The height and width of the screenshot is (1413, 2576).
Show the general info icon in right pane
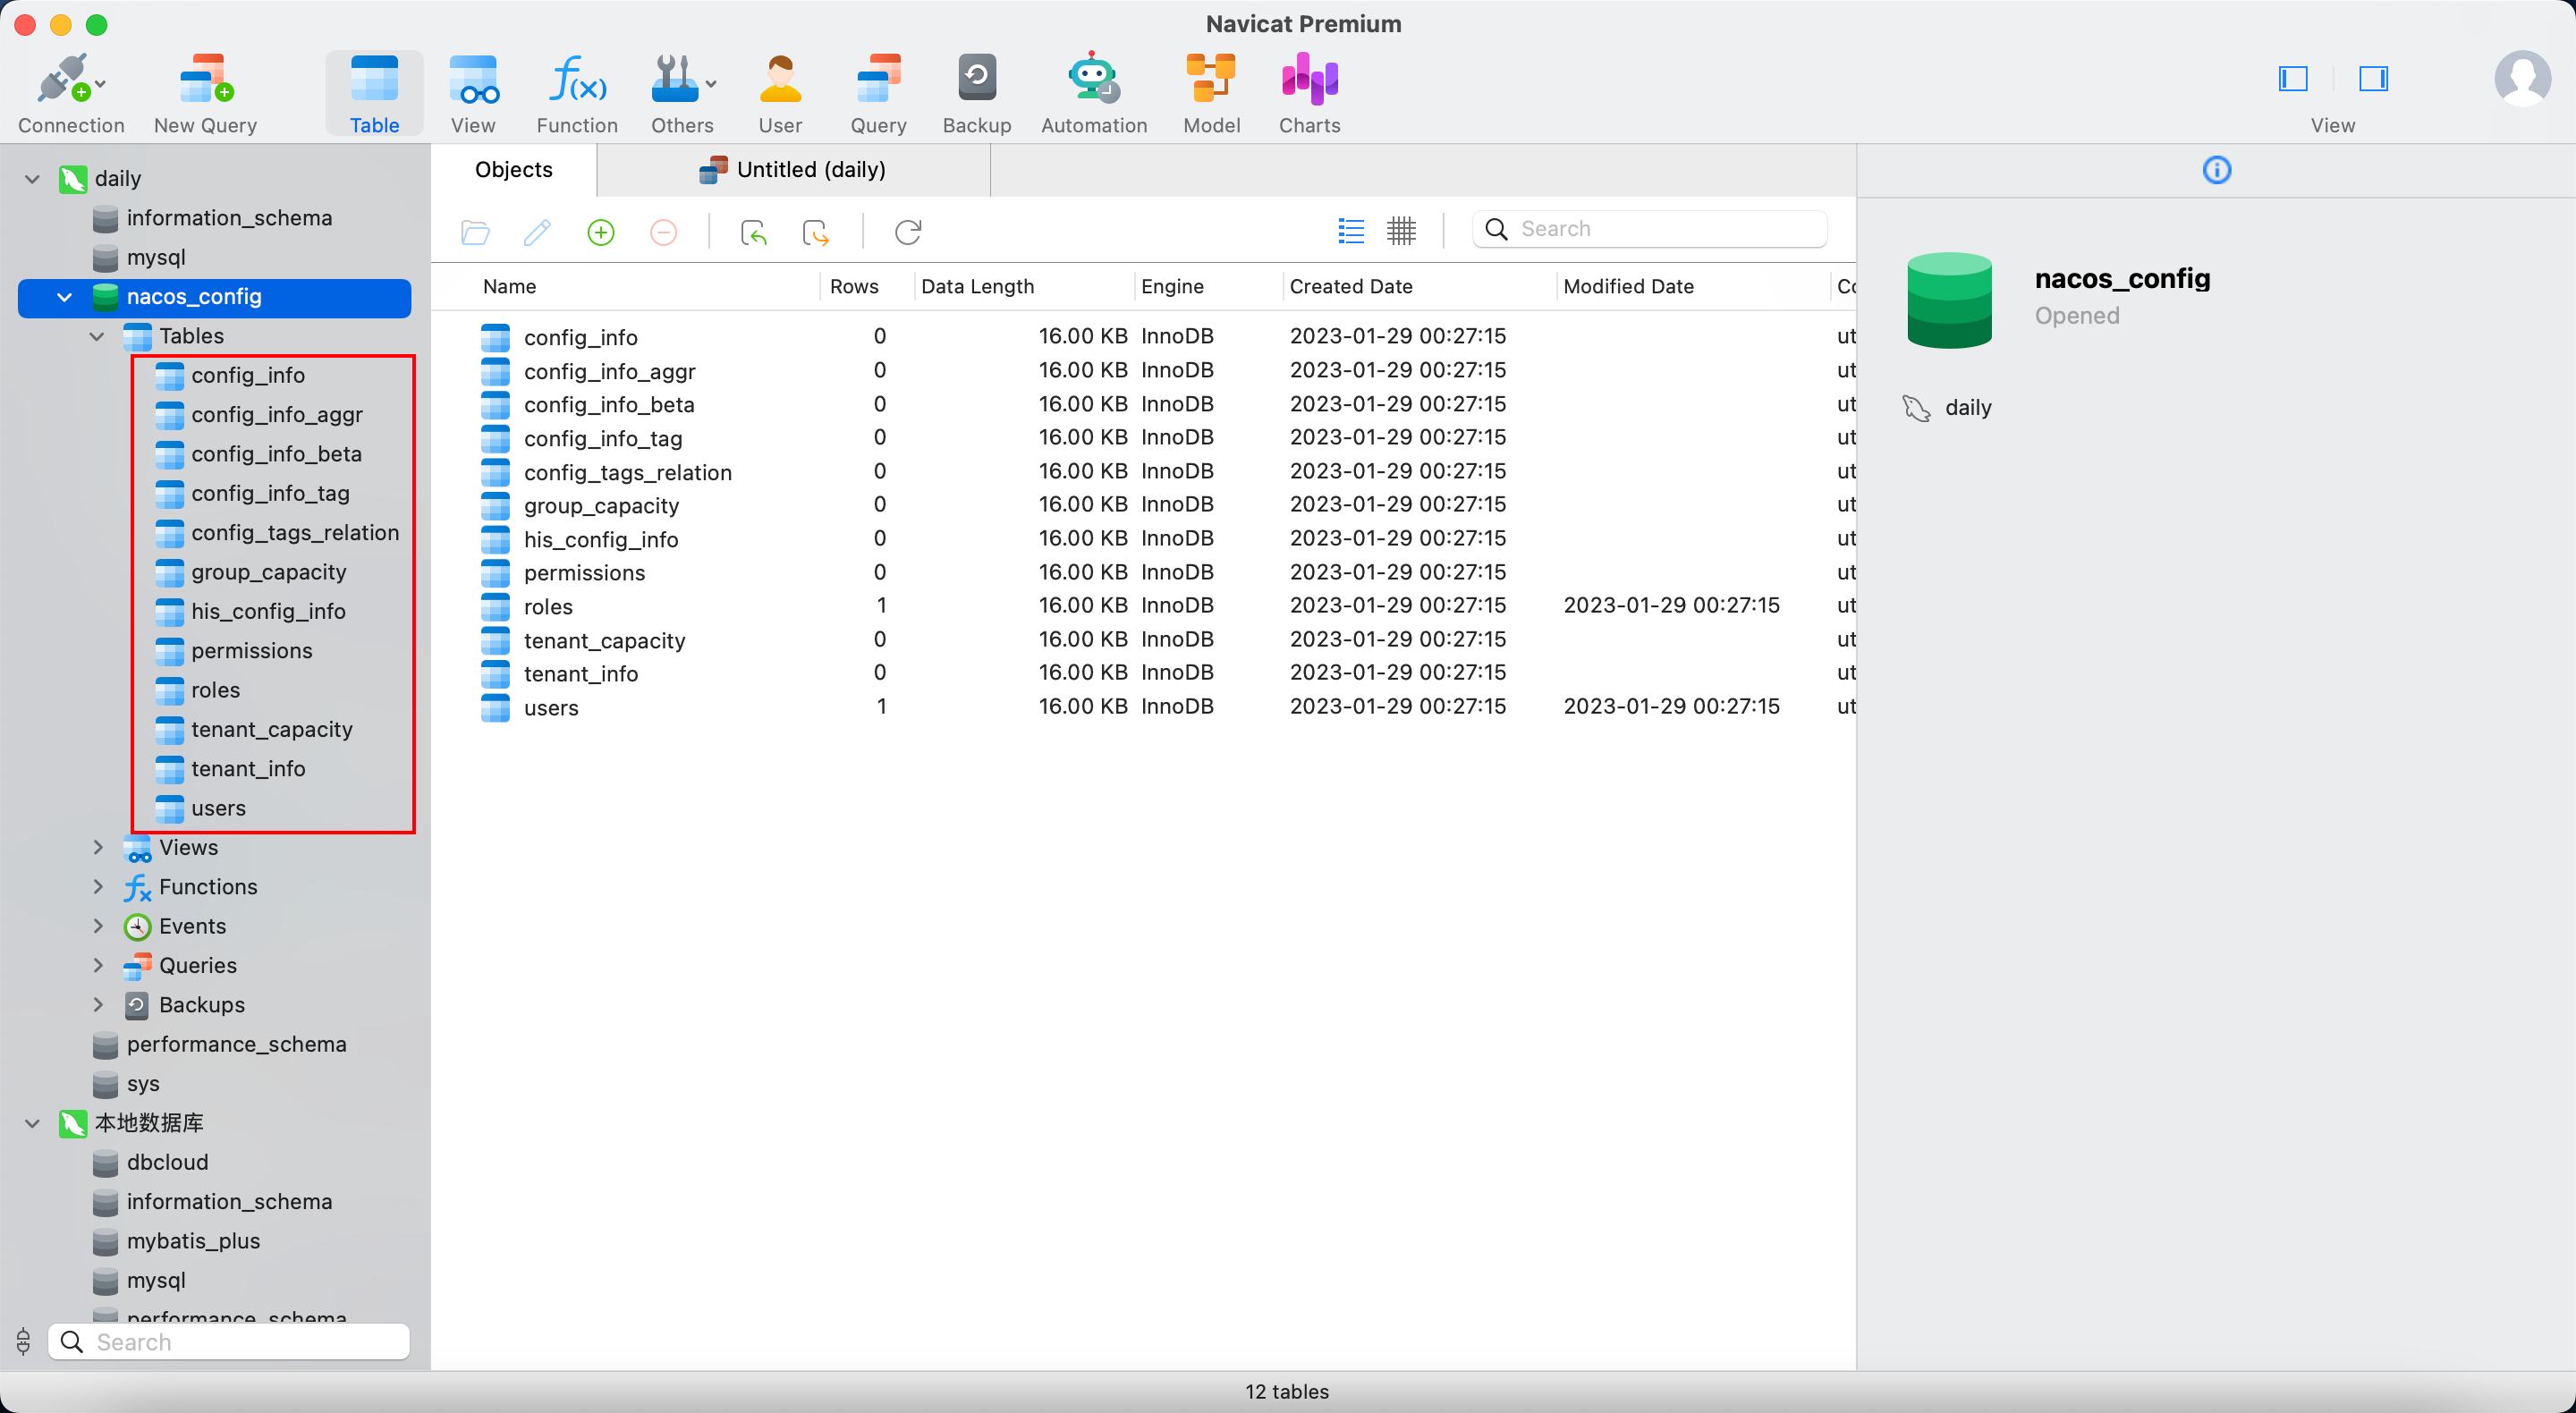(x=2217, y=170)
